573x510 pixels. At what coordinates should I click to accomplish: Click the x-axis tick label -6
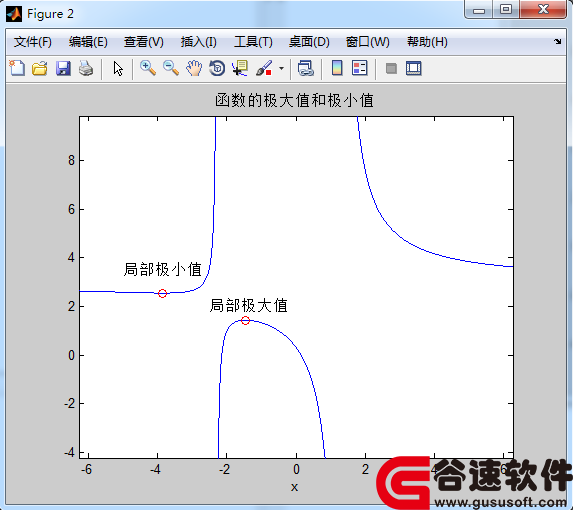pyautogui.click(x=86, y=469)
